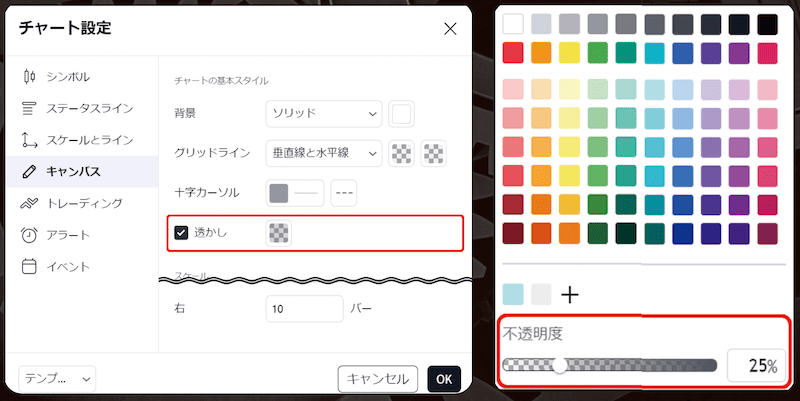The height and width of the screenshot is (401, 800).
Task: Click the candlestick icon beside シンボル
Action: coord(29,77)
